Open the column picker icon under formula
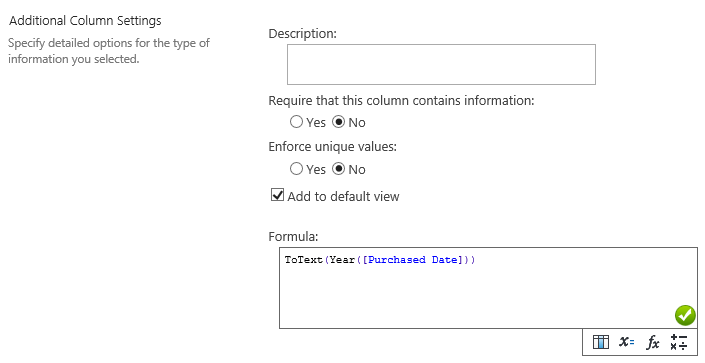705x363 pixels. [601, 342]
